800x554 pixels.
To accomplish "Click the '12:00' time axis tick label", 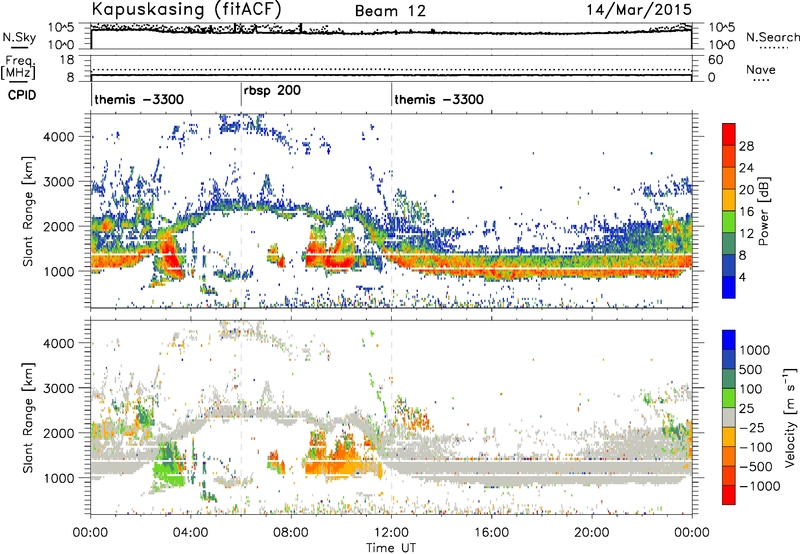I will (x=391, y=533).
